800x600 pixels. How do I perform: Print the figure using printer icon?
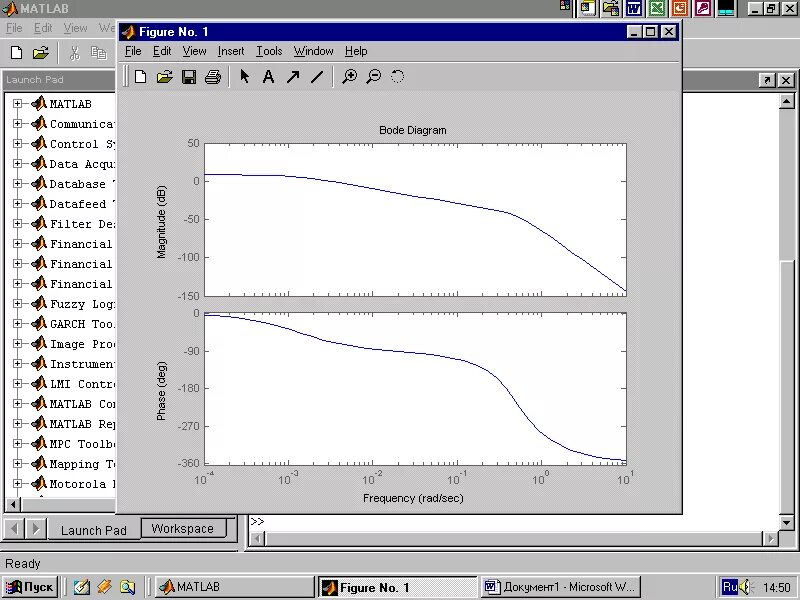tap(213, 77)
